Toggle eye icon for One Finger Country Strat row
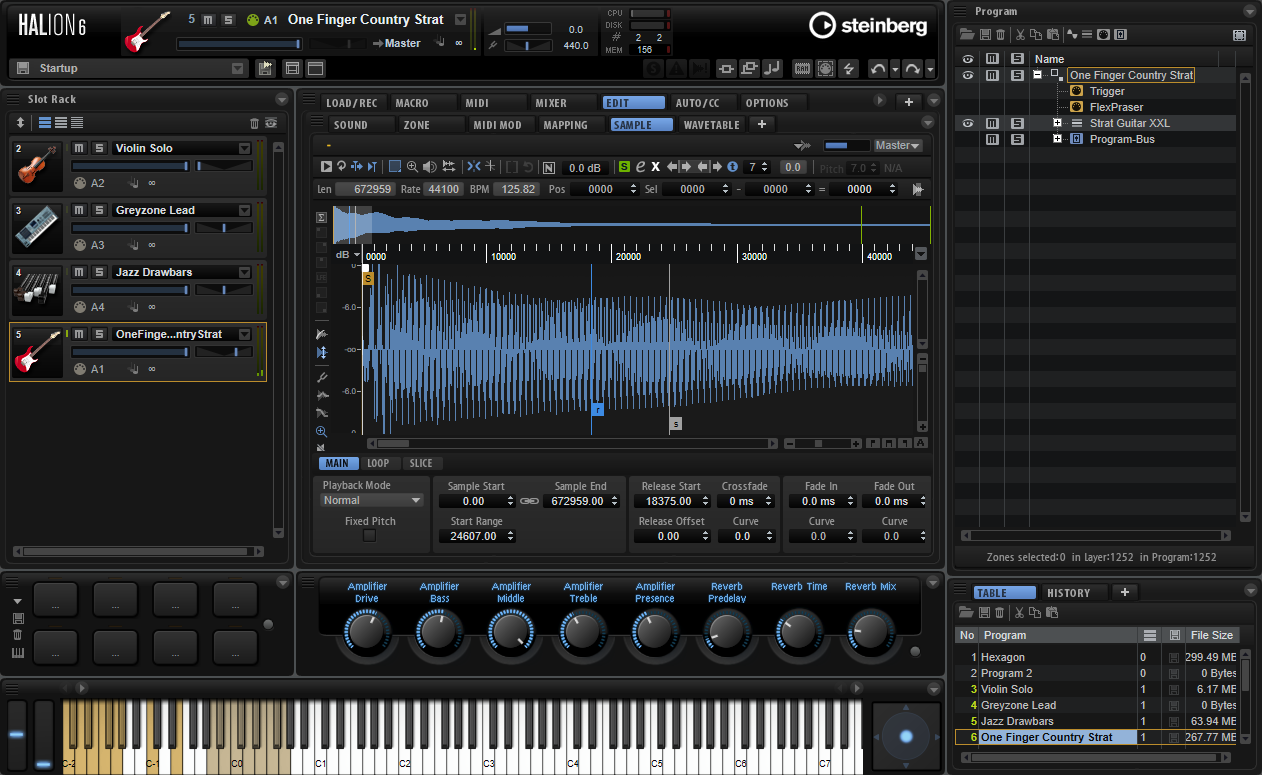Screen dimensions: 1262x775 pos(967,75)
